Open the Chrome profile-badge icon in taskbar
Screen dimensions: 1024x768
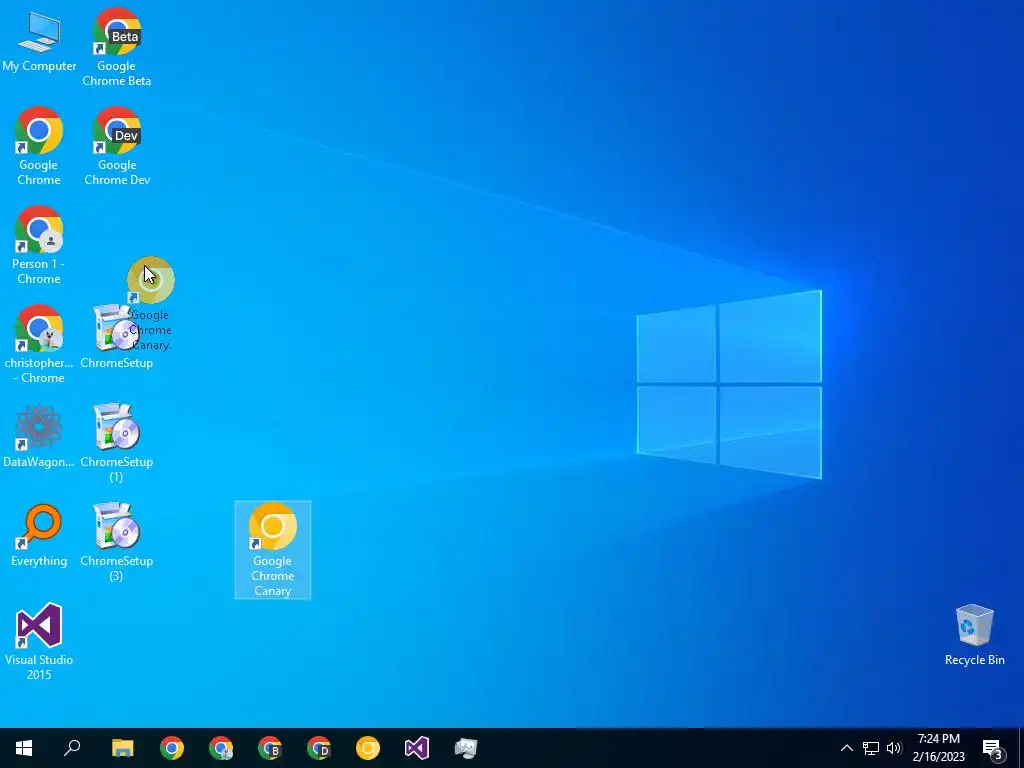(221, 748)
